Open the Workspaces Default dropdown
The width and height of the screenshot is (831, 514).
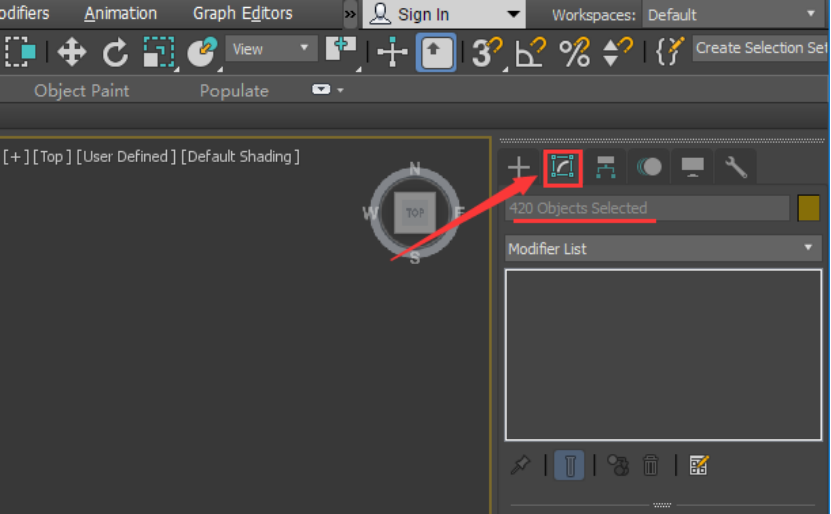click(x=733, y=14)
